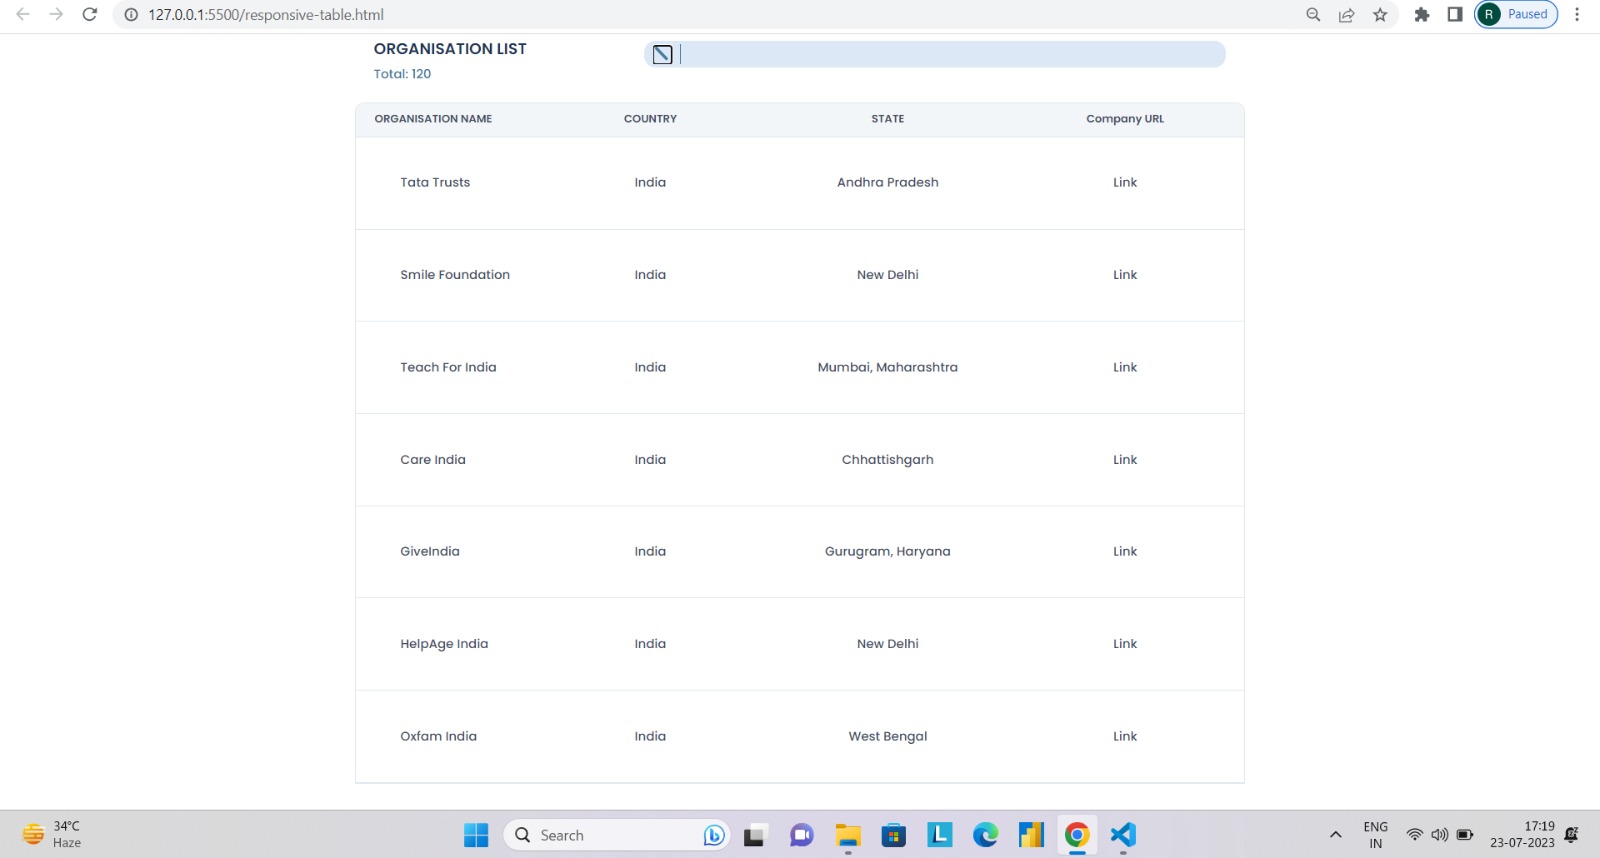Image resolution: width=1600 pixels, height=858 pixels.
Task: Click the taskbar Search box
Action: coord(617,835)
